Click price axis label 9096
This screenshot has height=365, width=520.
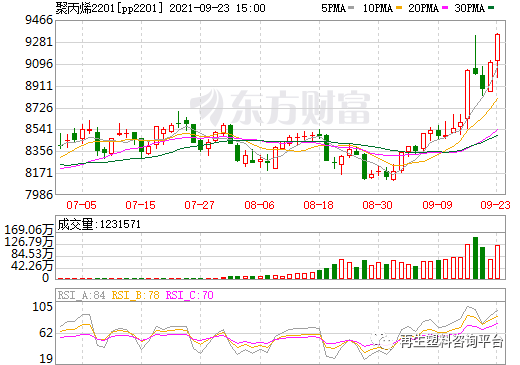click(39, 64)
